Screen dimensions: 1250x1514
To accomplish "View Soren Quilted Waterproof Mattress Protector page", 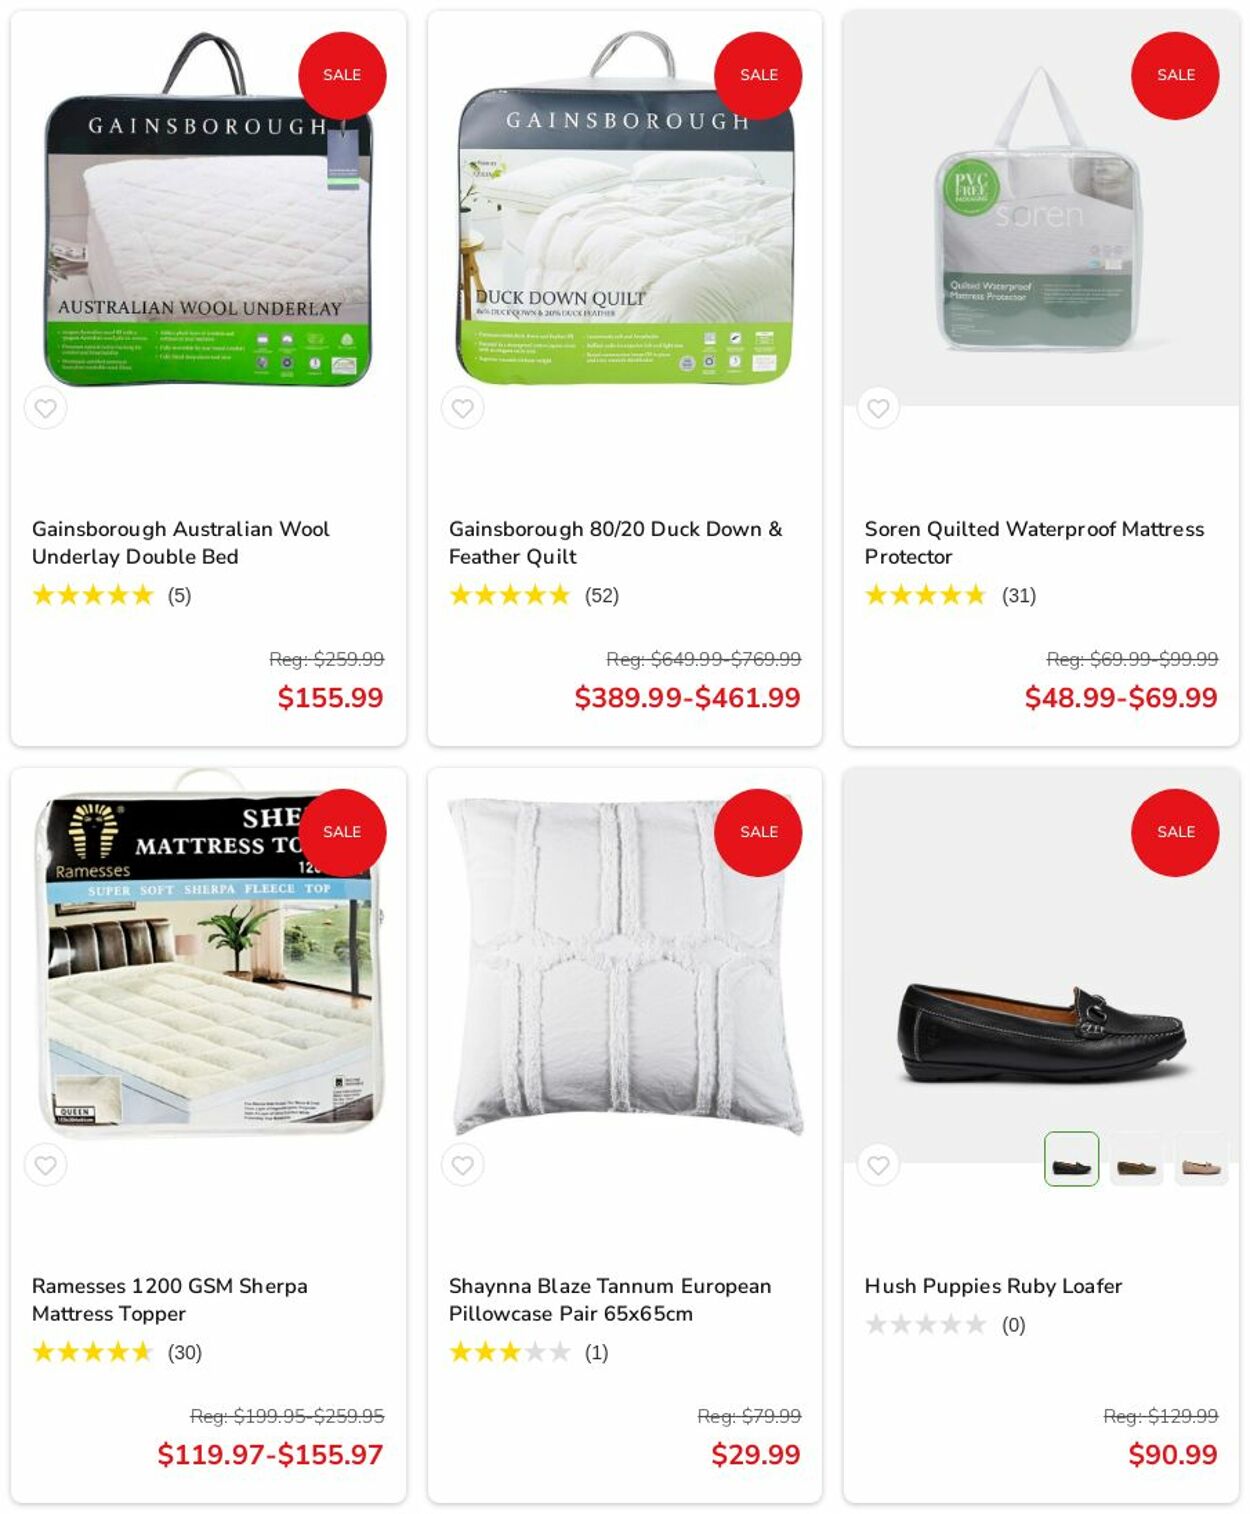I will (1034, 542).
